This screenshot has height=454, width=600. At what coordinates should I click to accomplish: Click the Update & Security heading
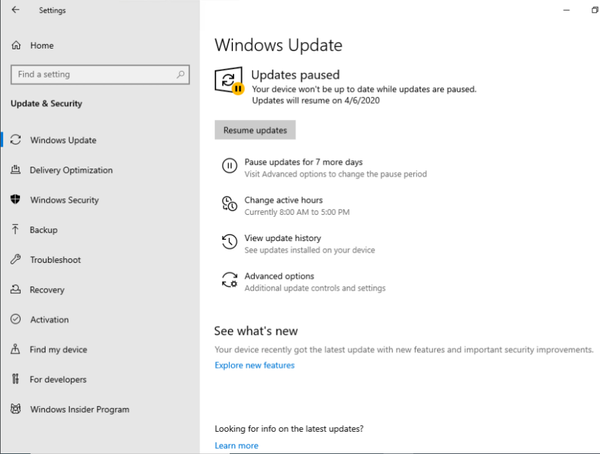pos(46,103)
